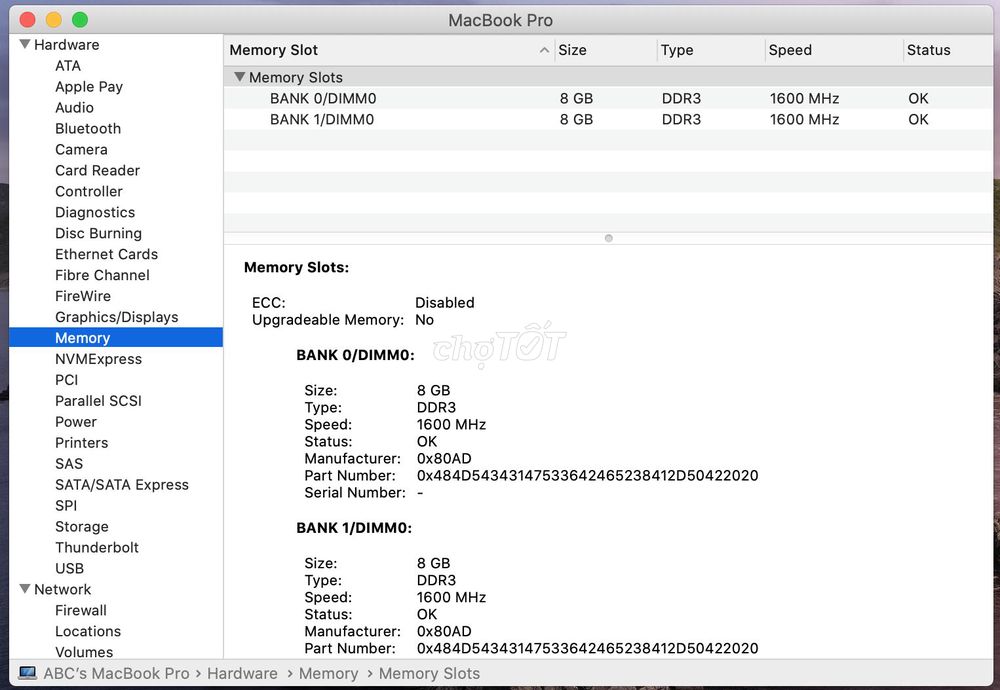Open Locations under Network
Viewport: 1000px width, 690px height.
pyautogui.click(x=88, y=631)
